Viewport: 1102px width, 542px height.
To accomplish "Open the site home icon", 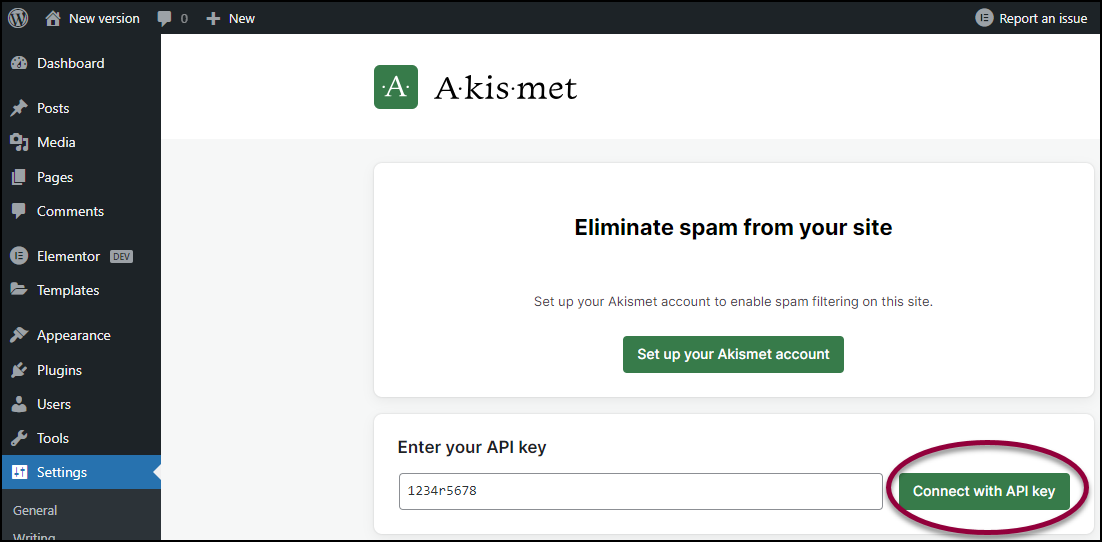I will coord(53,18).
